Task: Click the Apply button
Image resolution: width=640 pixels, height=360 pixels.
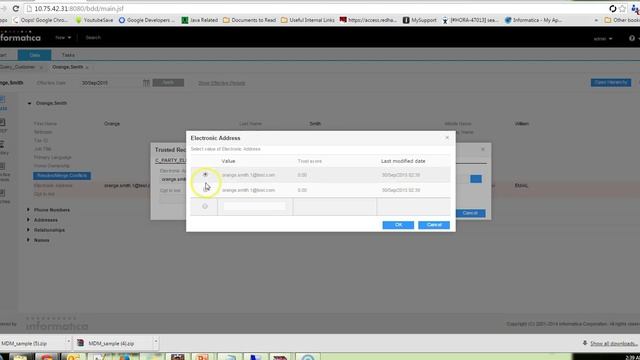Action: [168, 83]
